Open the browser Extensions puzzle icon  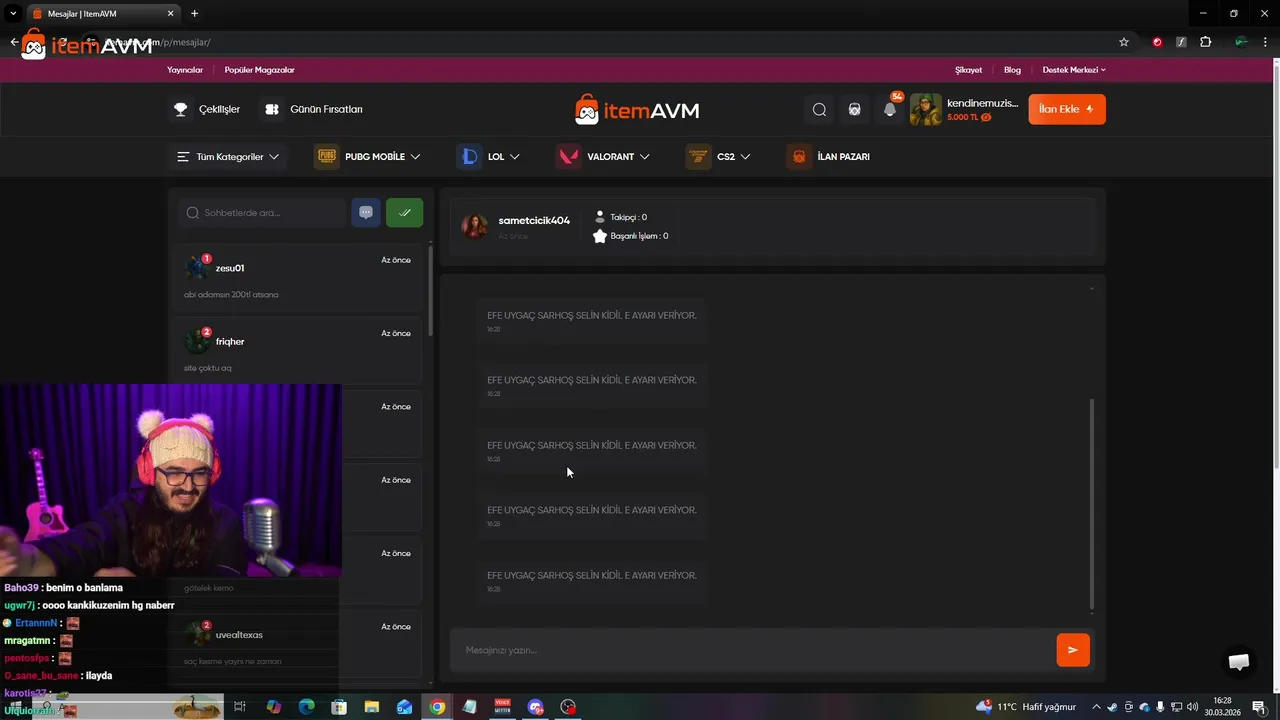(x=1205, y=42)
